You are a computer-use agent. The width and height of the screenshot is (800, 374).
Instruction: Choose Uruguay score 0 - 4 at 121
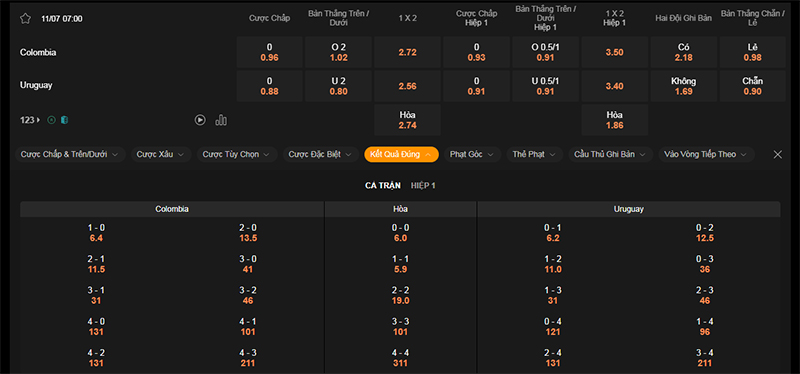(553, 327)
